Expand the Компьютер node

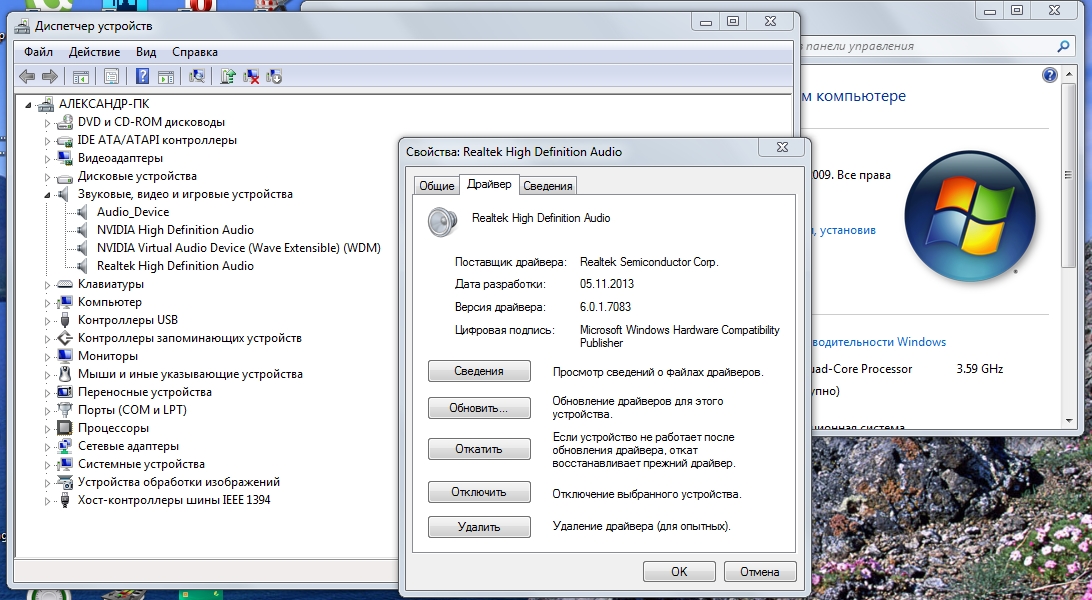pos(47,303)
